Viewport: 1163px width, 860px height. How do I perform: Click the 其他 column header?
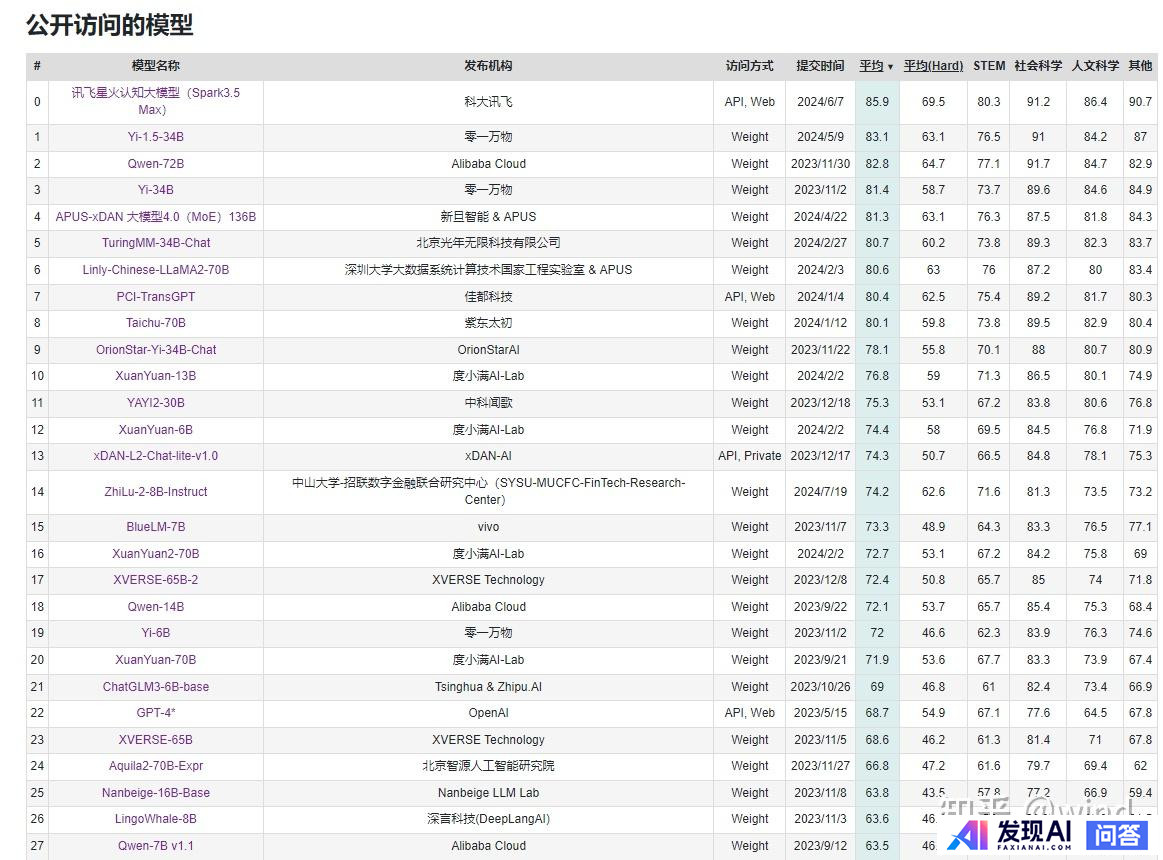[x=1140, y=66]
